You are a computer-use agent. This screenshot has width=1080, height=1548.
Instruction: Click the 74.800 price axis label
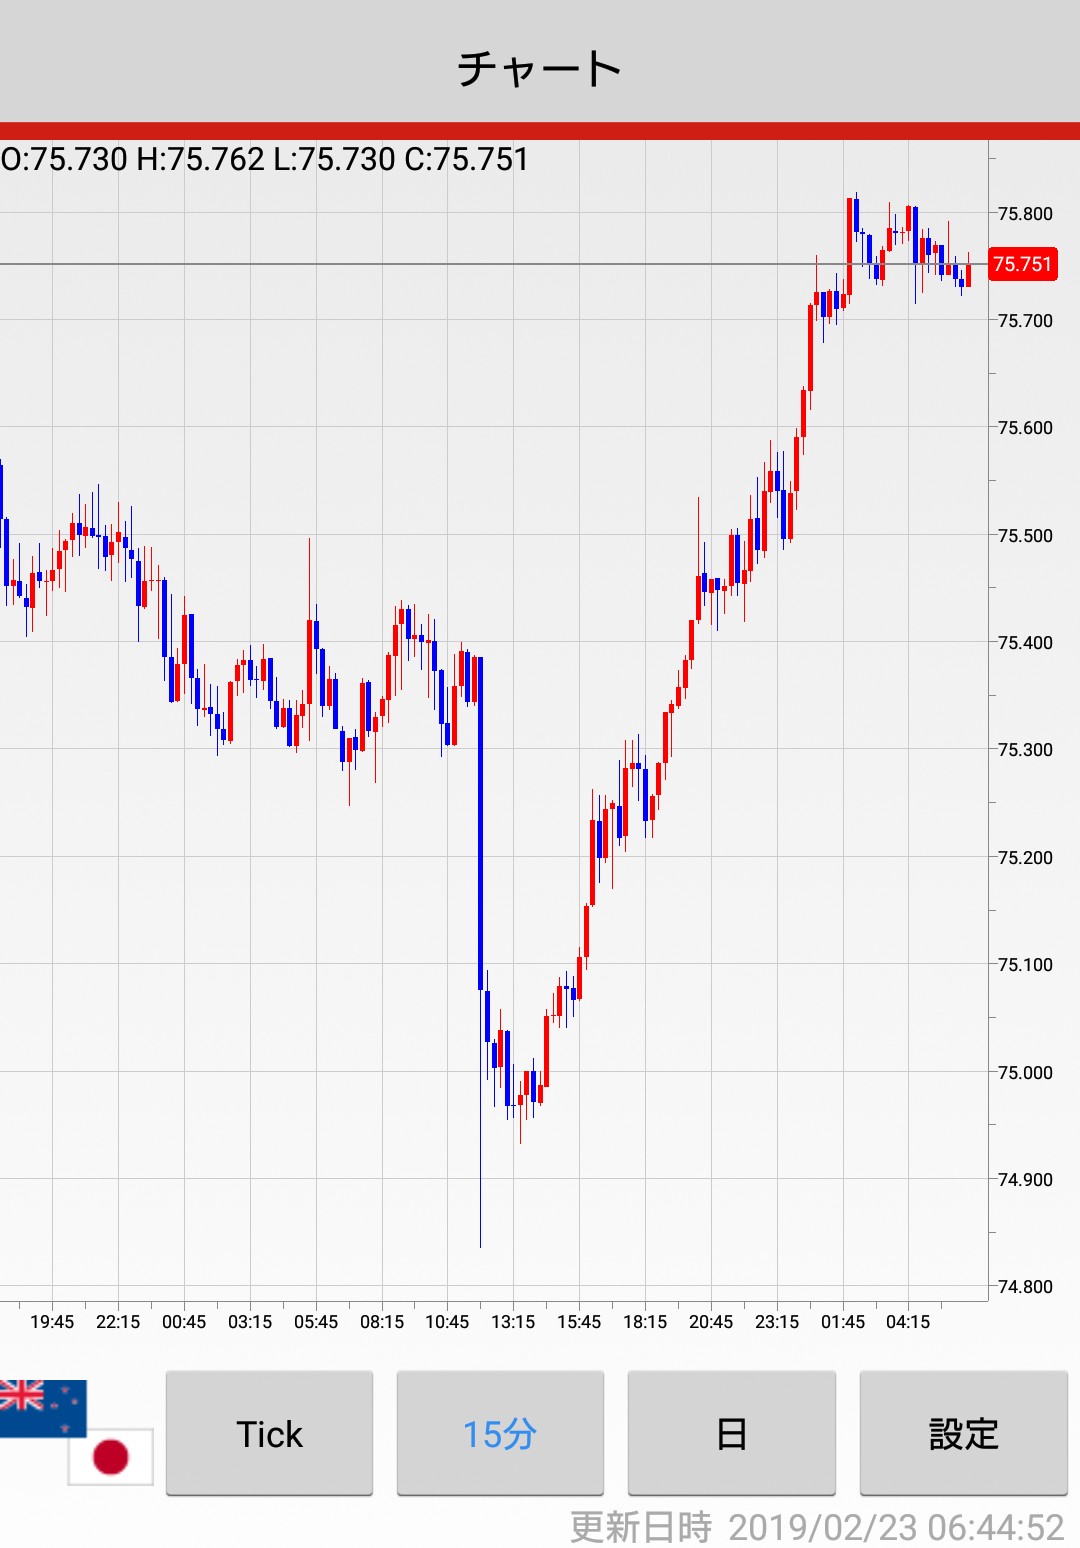point(1025,1286)
